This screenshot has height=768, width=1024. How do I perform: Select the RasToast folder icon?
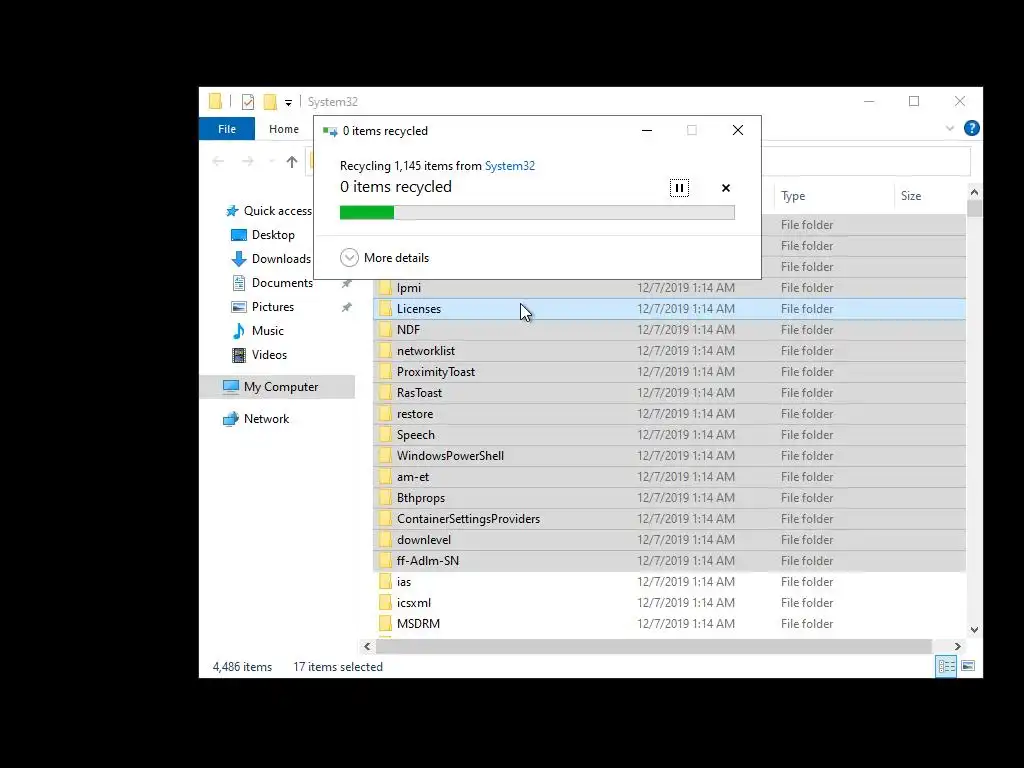pyautogui.click(x=385, y=392)
